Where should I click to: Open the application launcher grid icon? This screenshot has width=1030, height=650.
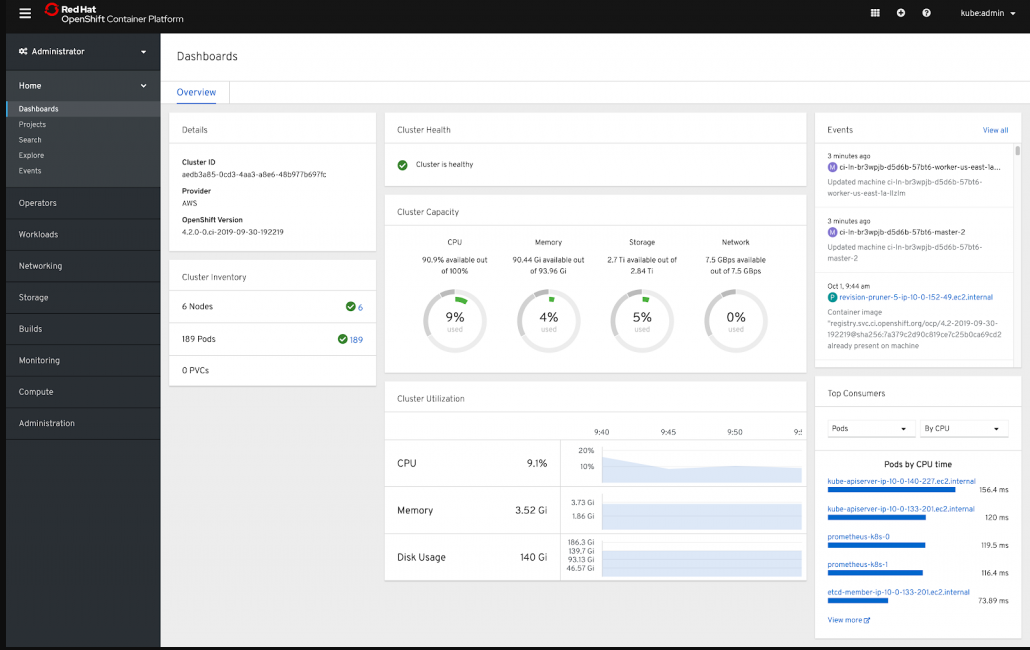[x=875, y=13]
